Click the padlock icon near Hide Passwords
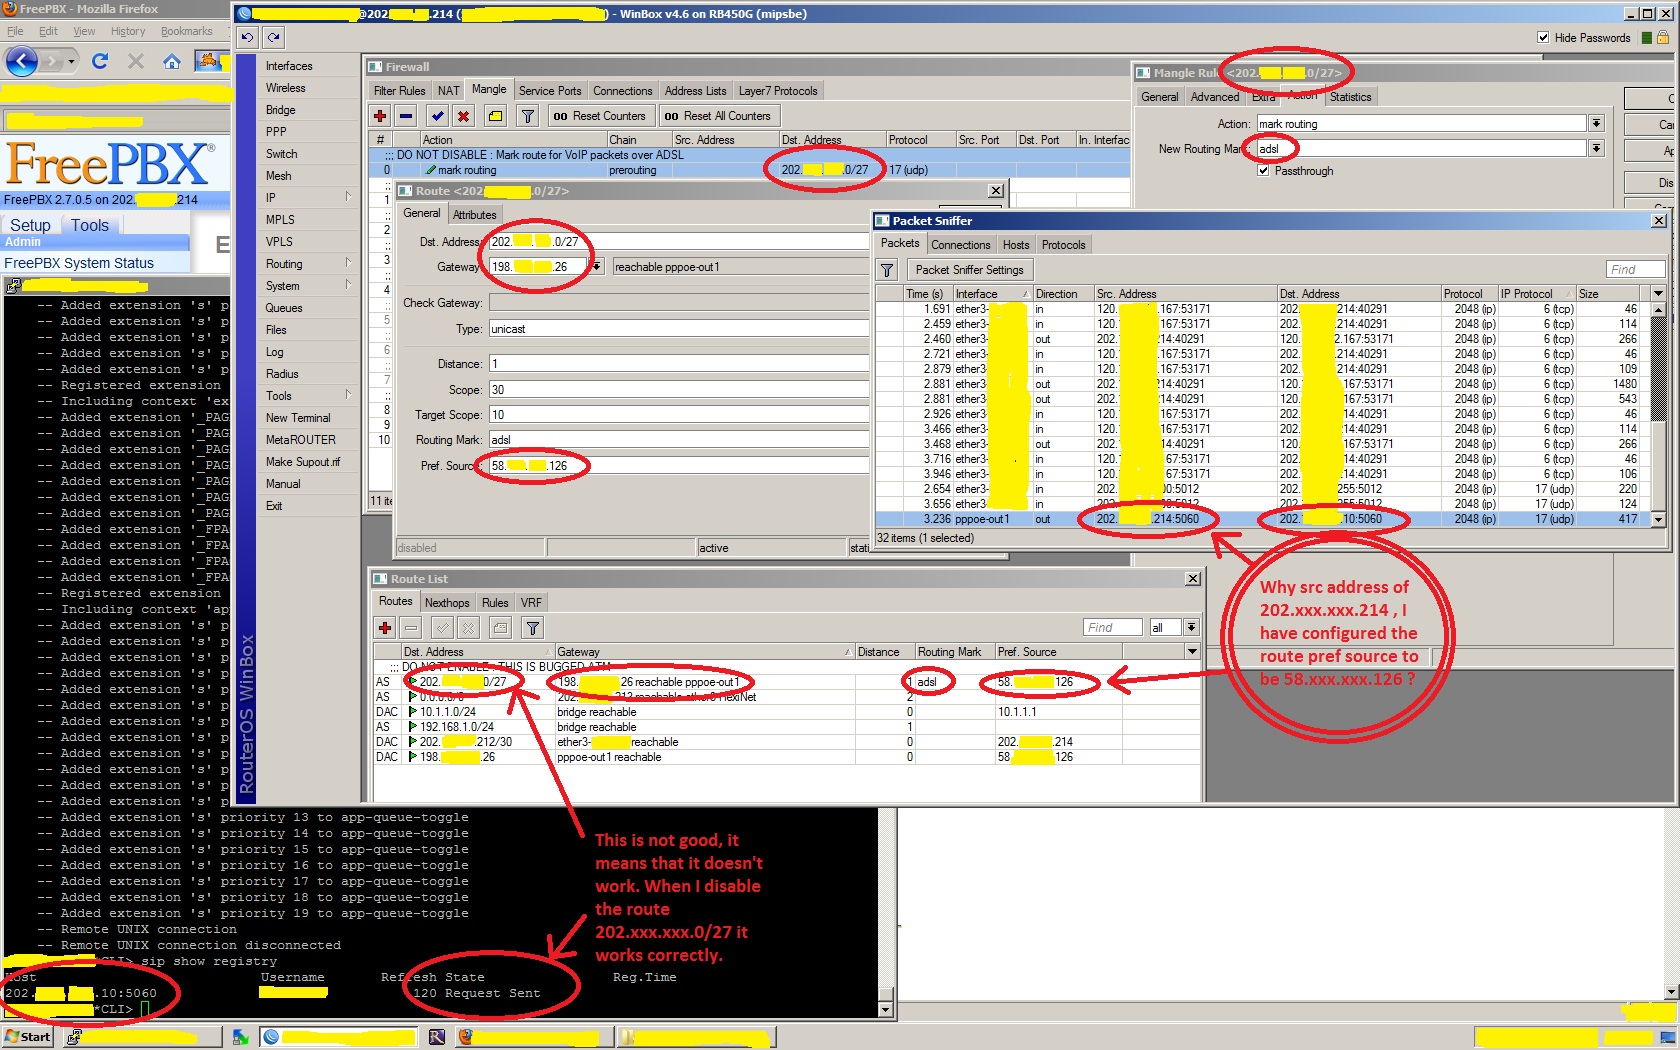This screenshot has height=1050, width=1680. [1663, 38]
